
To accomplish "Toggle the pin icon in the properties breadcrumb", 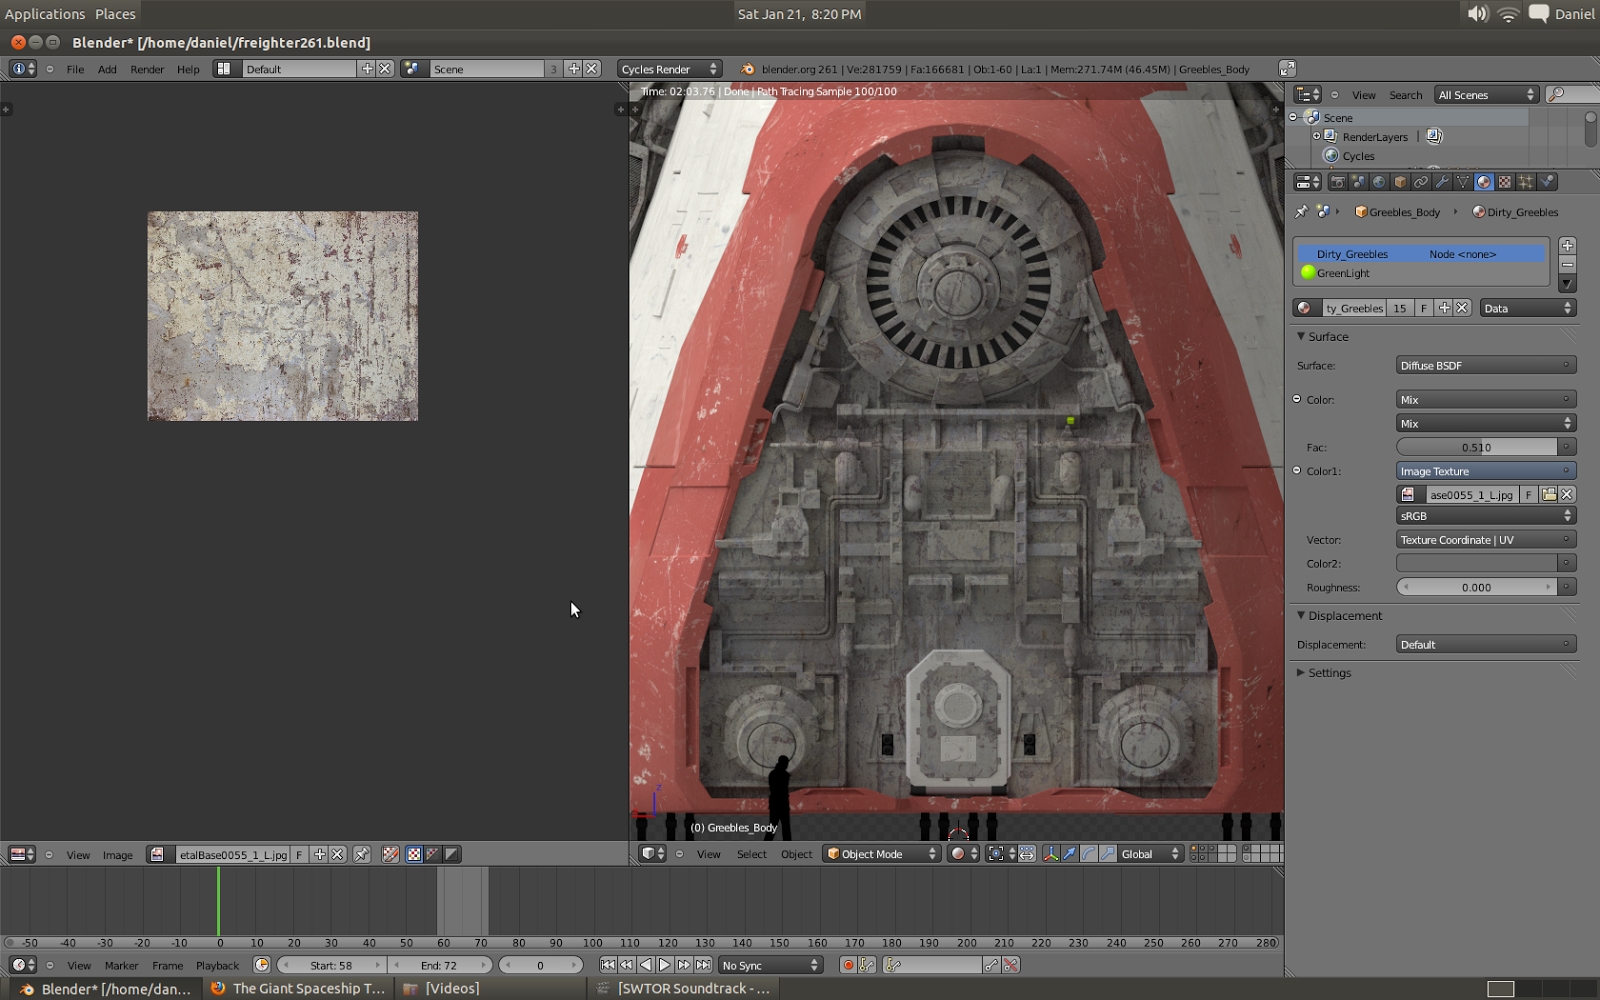I will tap(1301, 212).
